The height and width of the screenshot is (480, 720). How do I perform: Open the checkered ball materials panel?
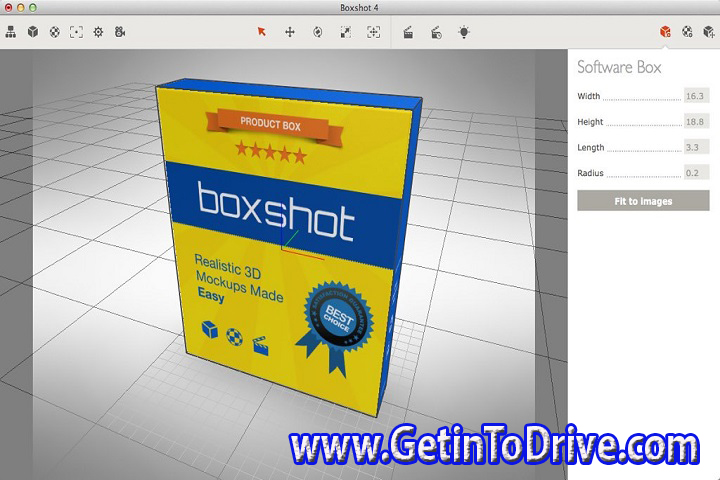(x=55, y=32)
